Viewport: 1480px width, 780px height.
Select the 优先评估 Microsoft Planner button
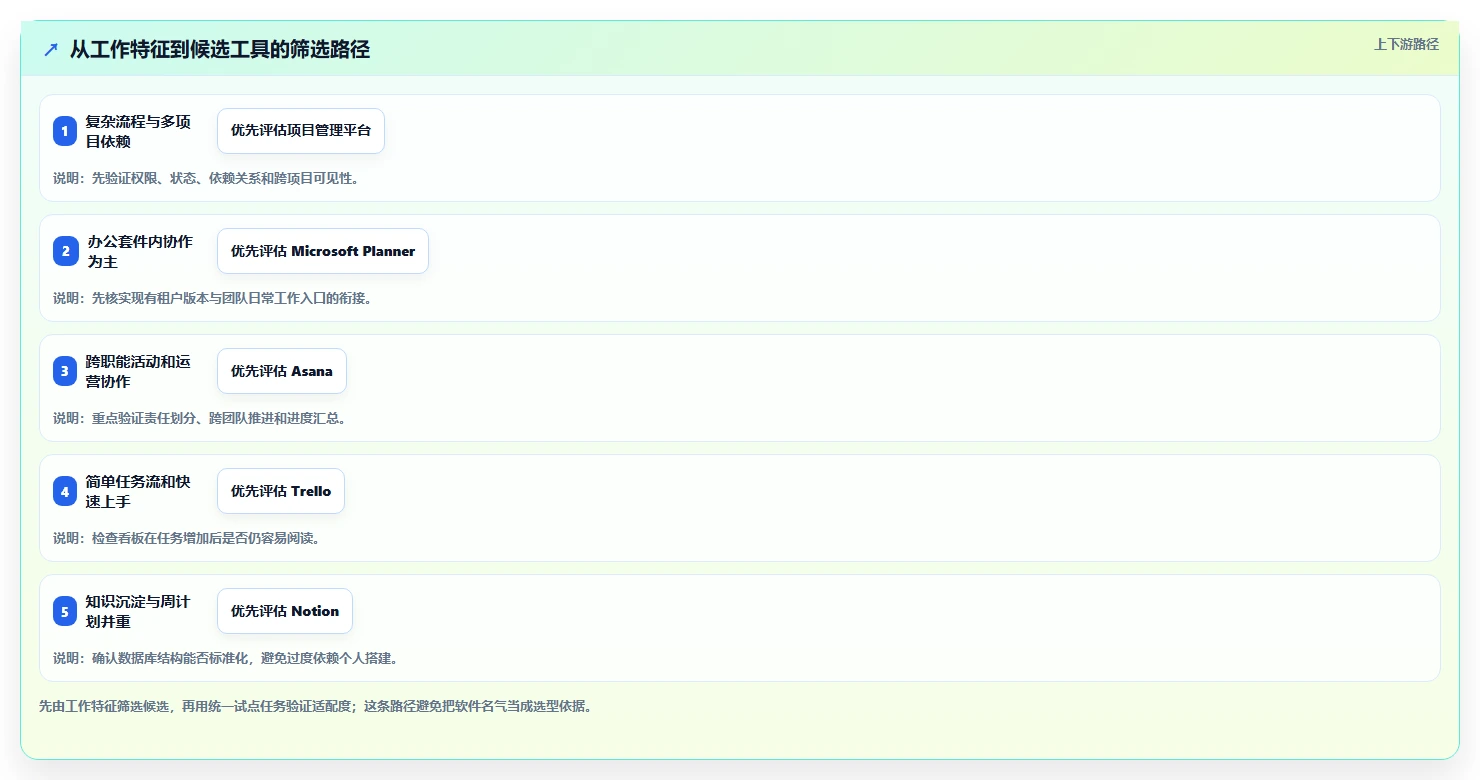pos(323,251)
